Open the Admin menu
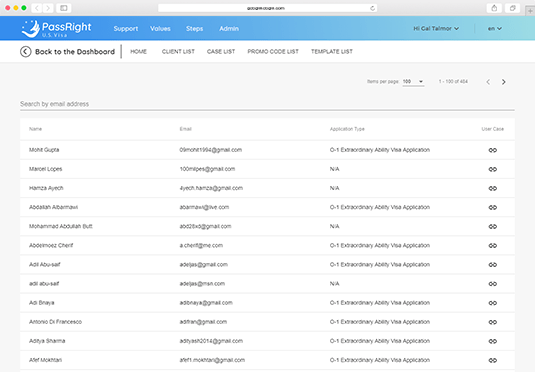535x372 pixels. pyautogui.click(x=229, y=29)
